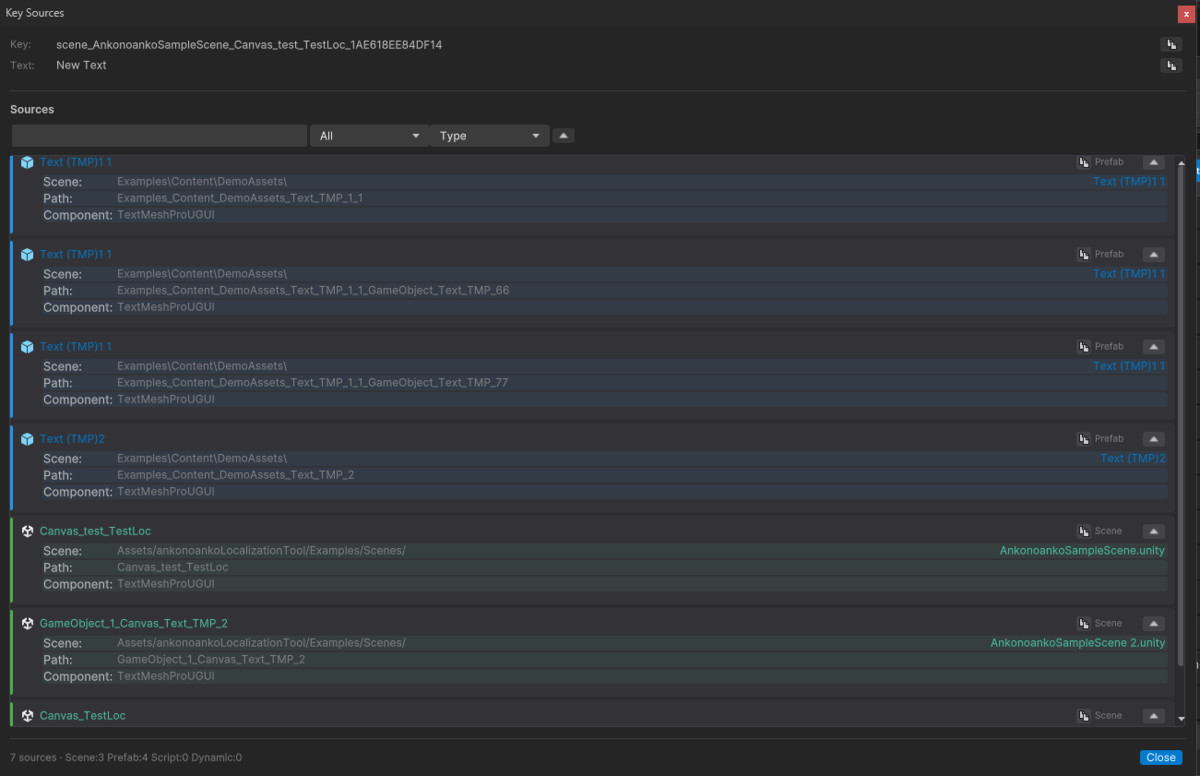Click the path ending in GameObject_Text_TMP_66
Image resolution: width=1200 pixels, height=776 pixels.
tap(313, 291)
